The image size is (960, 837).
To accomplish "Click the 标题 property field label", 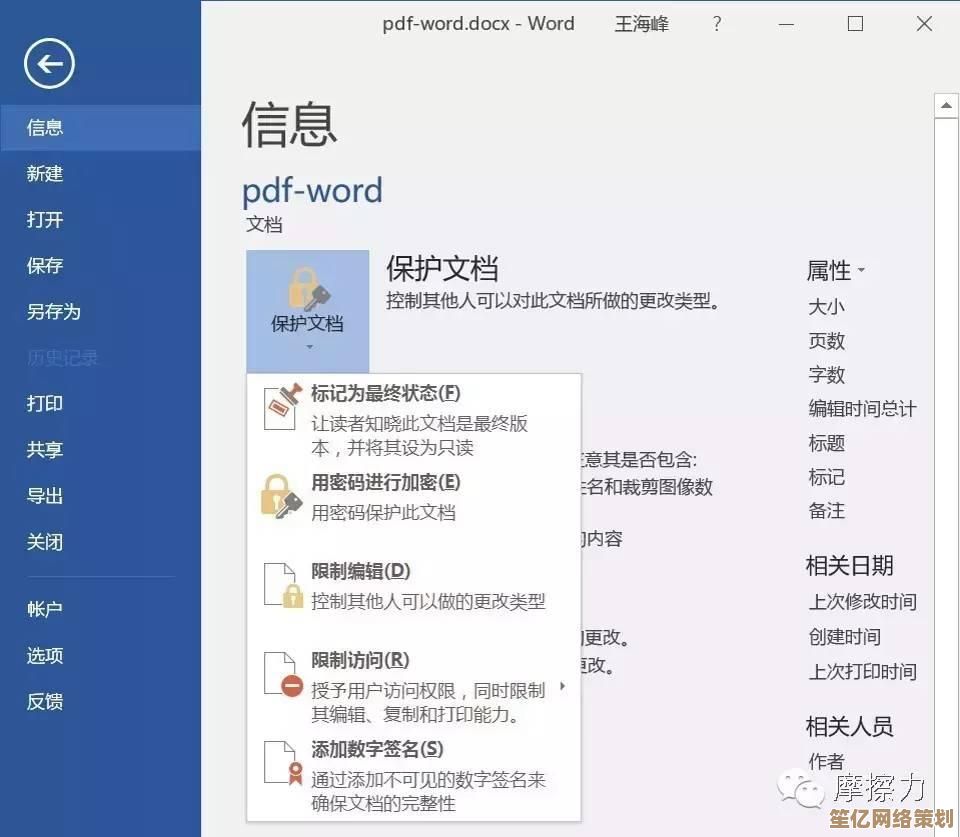I will [x=827, y=443].
